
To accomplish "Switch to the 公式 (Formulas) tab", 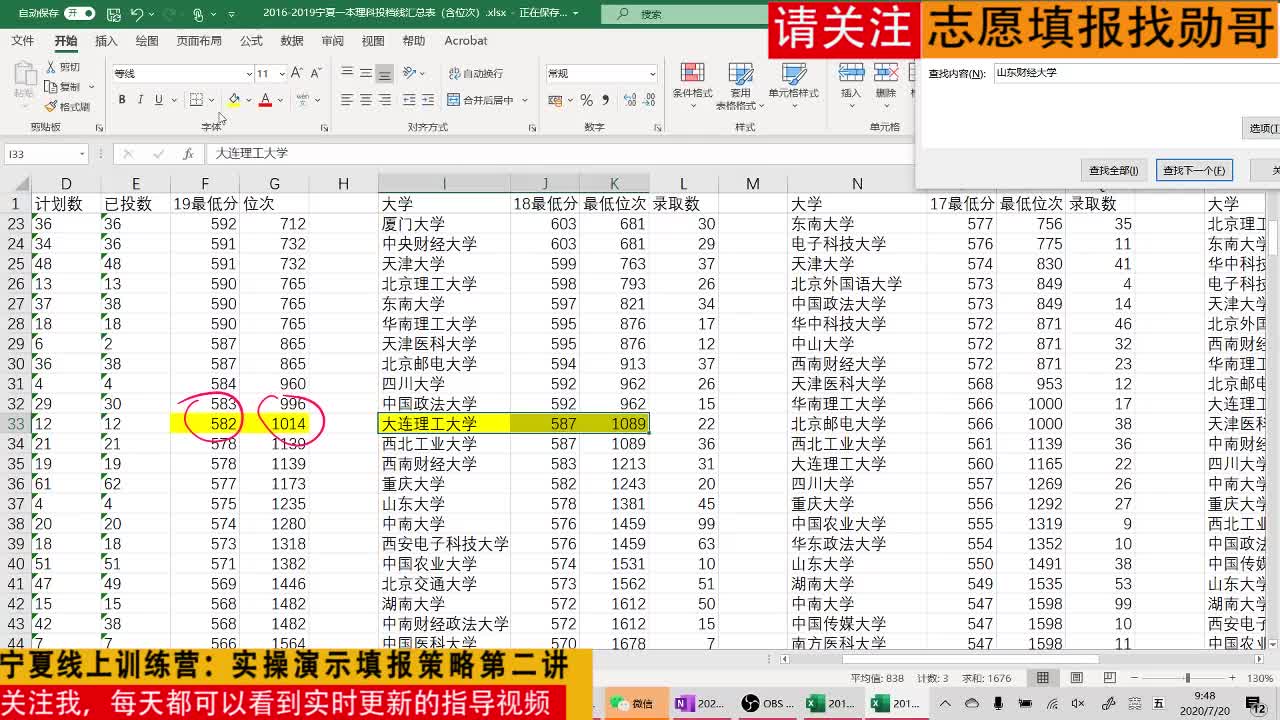I will (251, 41).
